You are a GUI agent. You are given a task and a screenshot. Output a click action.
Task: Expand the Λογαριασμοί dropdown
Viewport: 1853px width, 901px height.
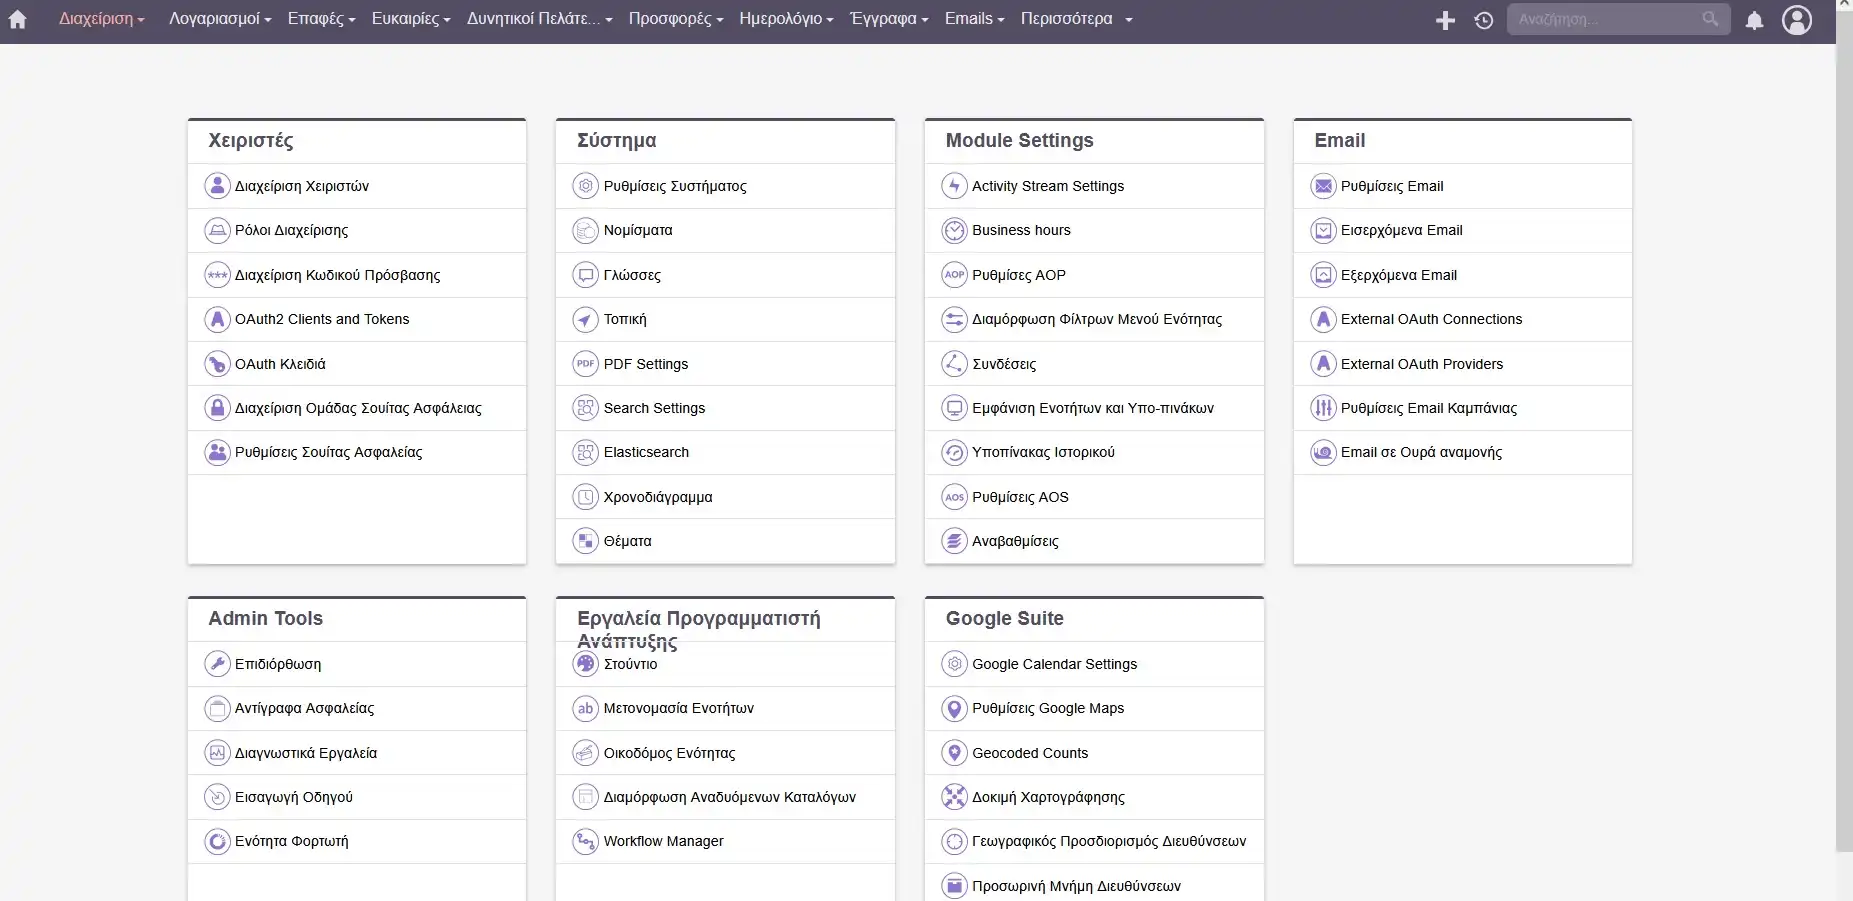pos(220,19)
